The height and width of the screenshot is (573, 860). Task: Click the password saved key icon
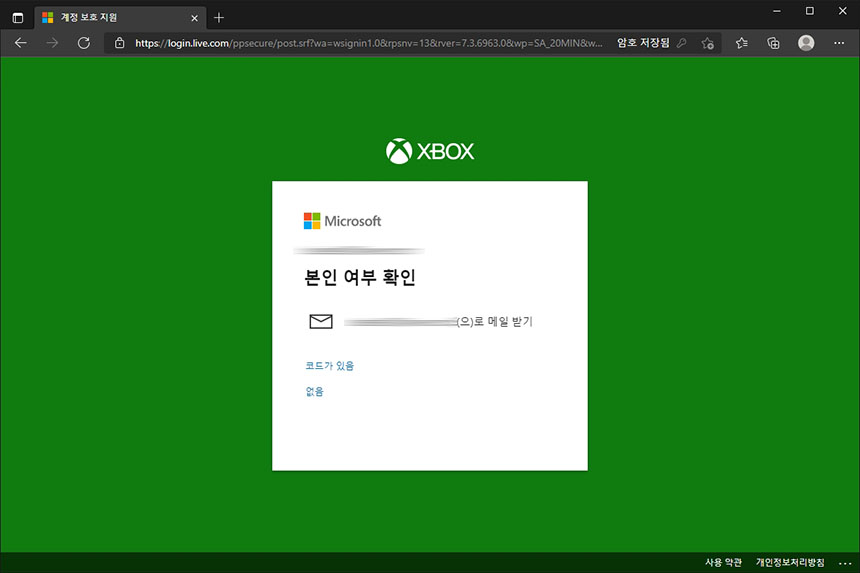click(681, 43)
